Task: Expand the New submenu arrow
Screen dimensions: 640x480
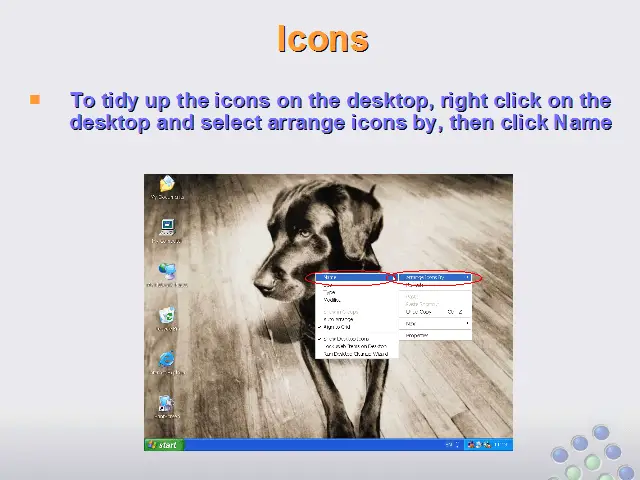Action: pyautogui.click(x=468, y=323)
